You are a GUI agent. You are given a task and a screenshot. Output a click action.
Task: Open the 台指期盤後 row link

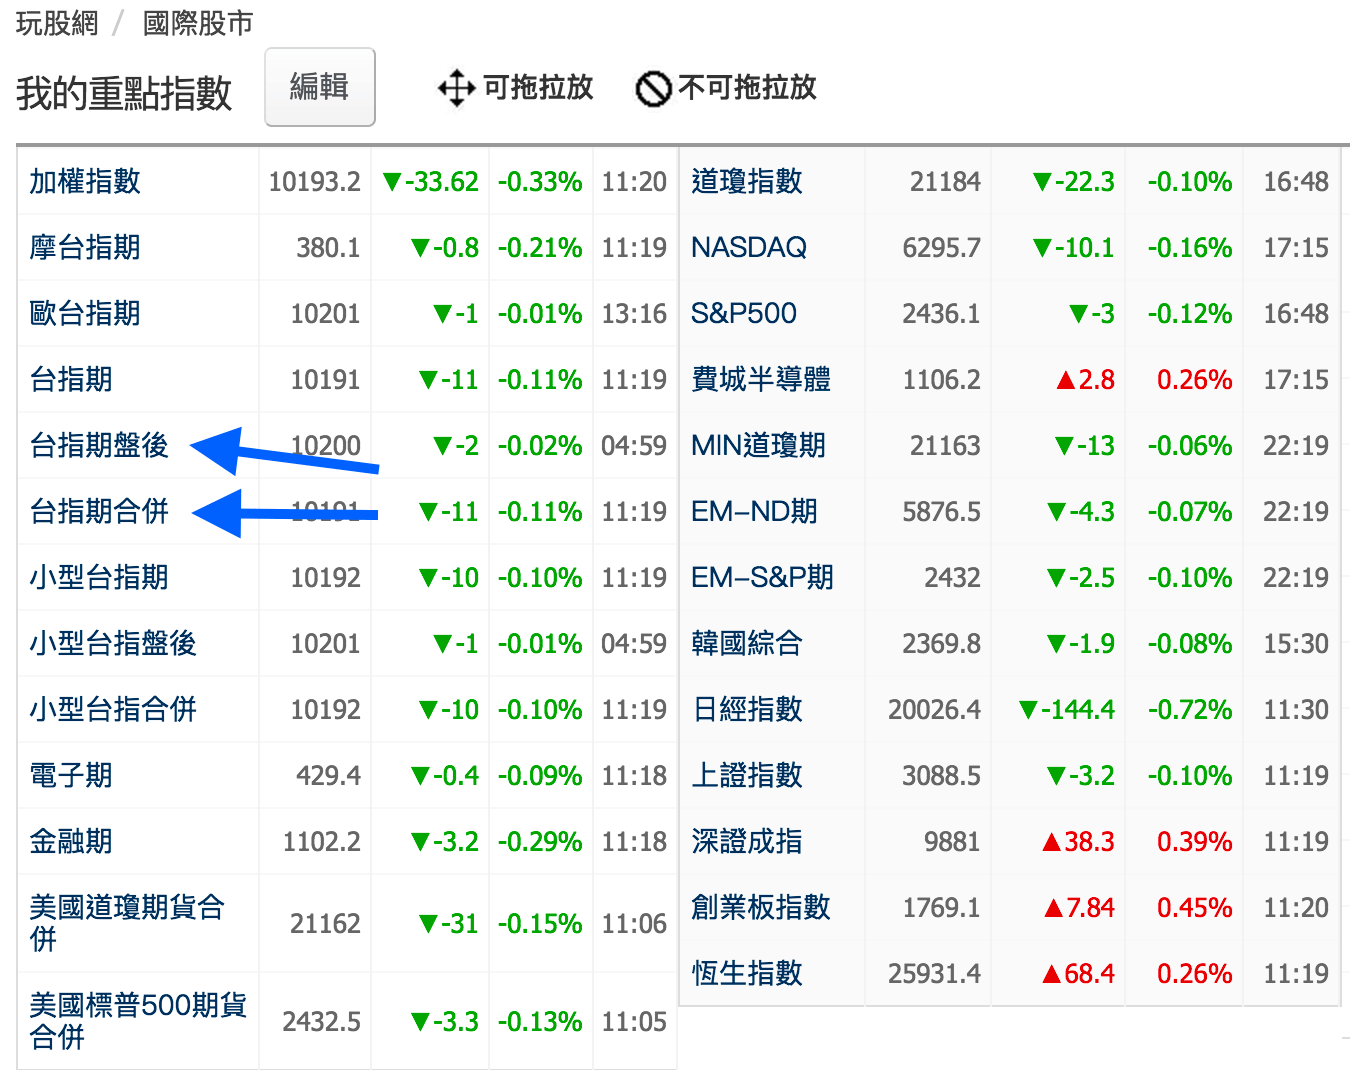click(x=99, y=446)
